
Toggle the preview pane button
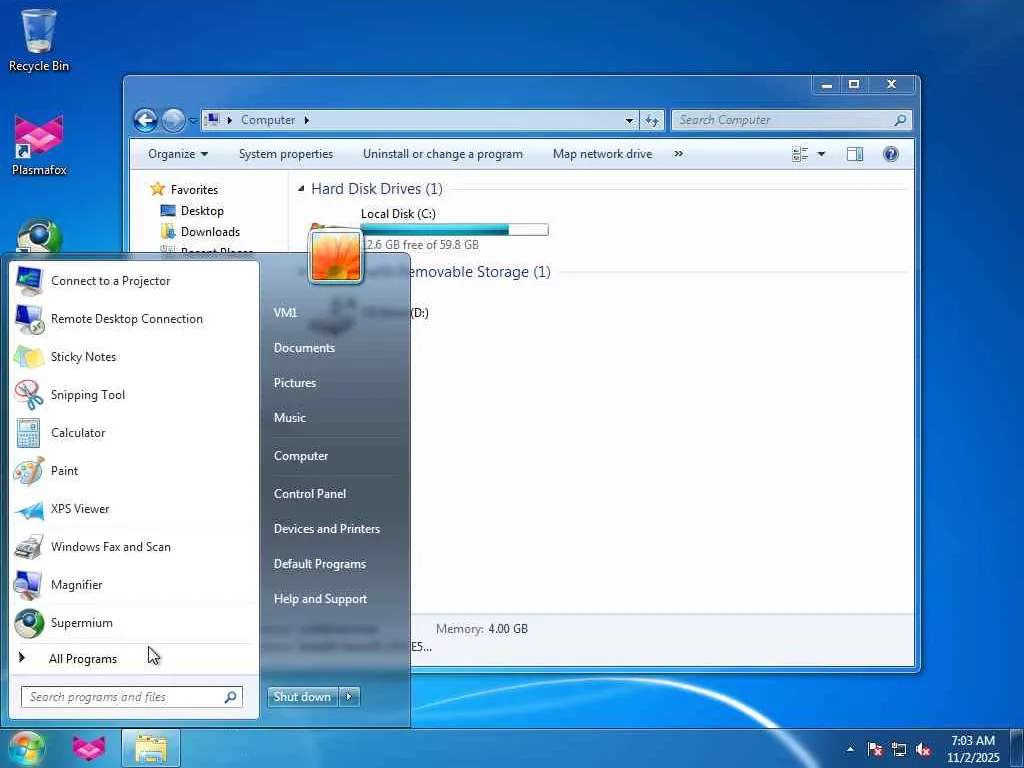(855, 154)
